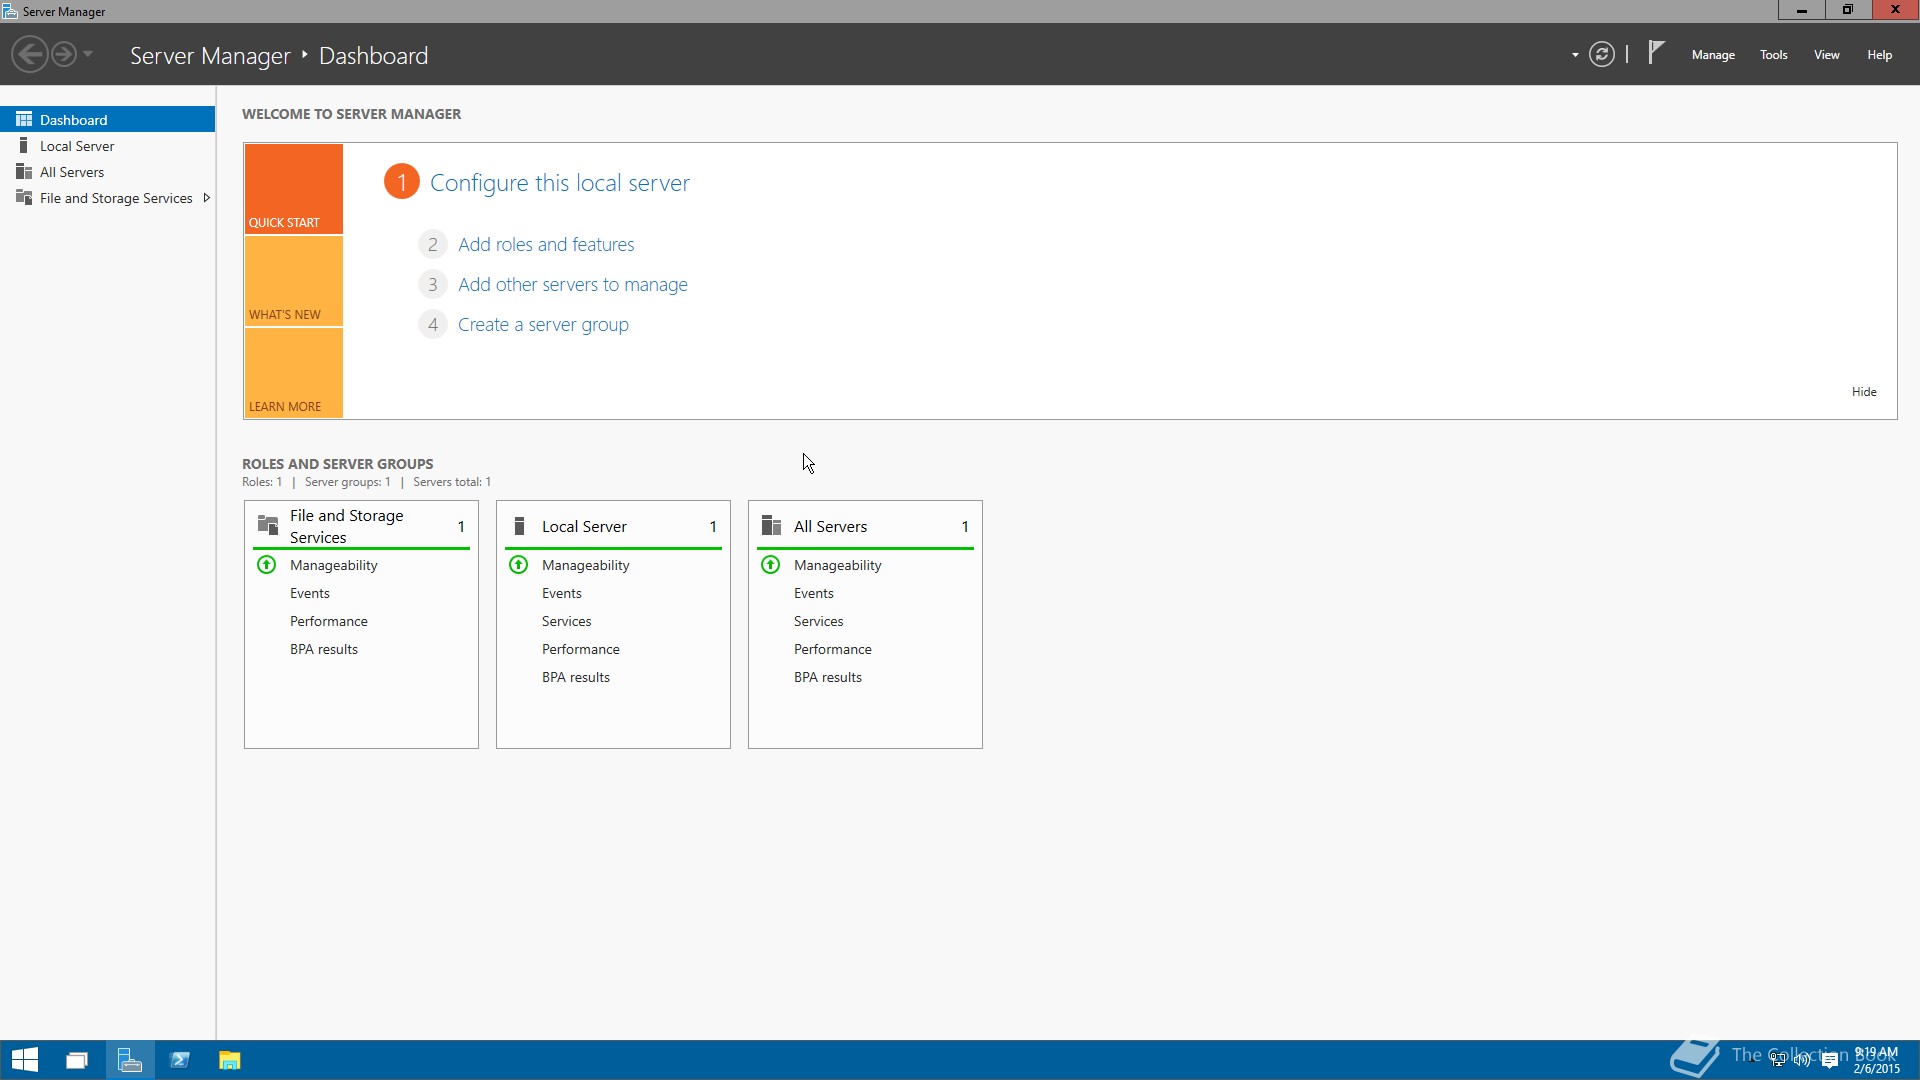The height and width of the screenshot is (1080, 1920).
Task: Open the Windows Start button
Action: pos(25,1060)
